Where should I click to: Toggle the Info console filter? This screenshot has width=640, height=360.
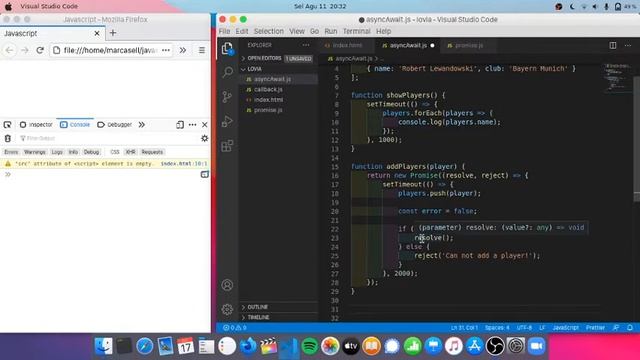pyautogui.click(x=73, y=152)
